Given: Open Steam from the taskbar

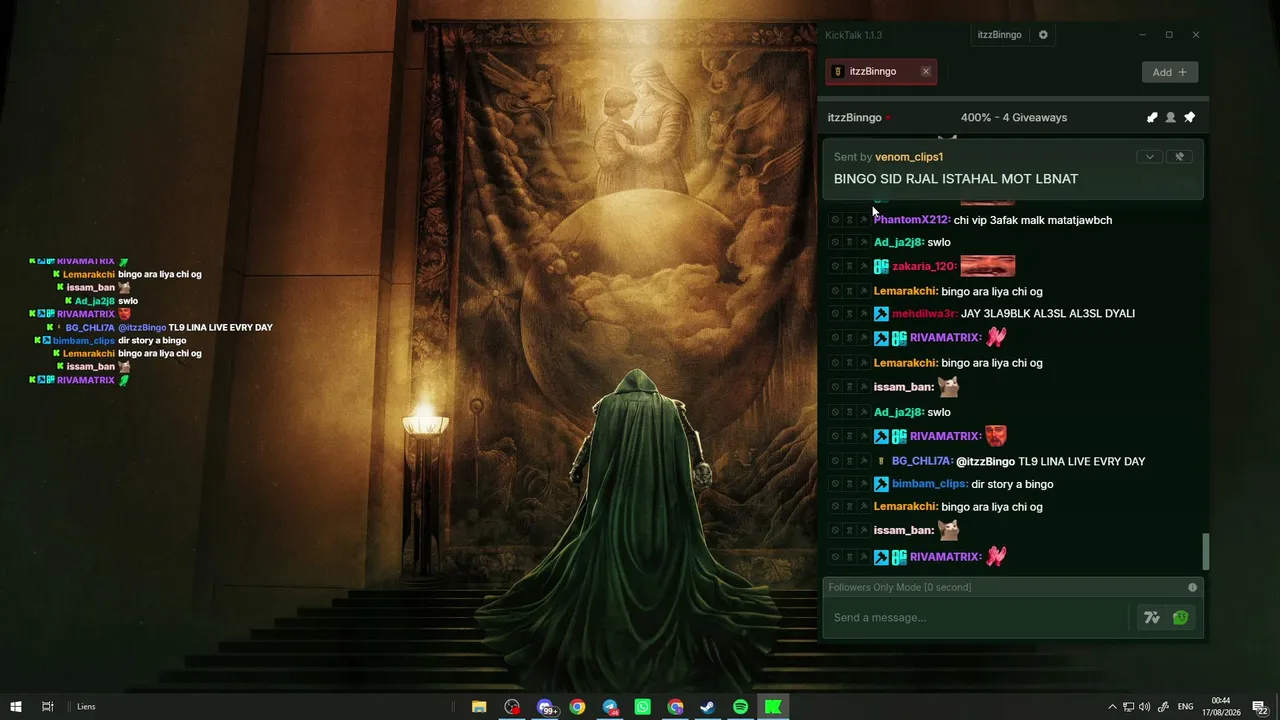Looking at the screenshot, I should click(x=707, y=707).
